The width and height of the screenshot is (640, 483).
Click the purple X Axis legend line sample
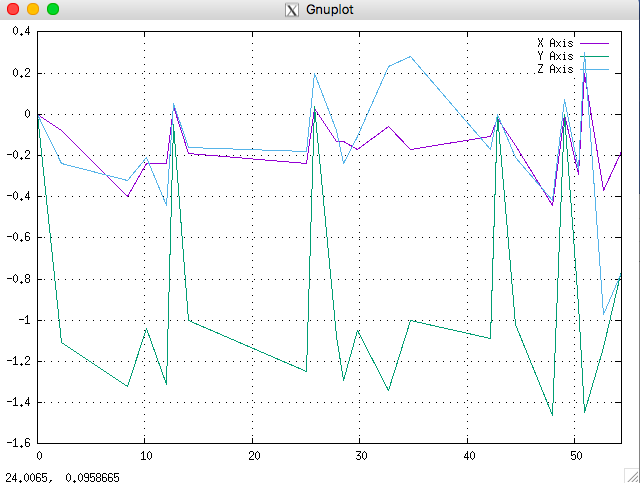pyautogui.click(x=594, y=43)
